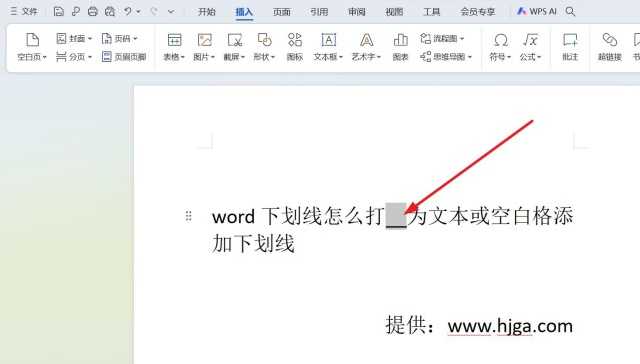
Task: Click the undo arrow icon
Action: 128,11
